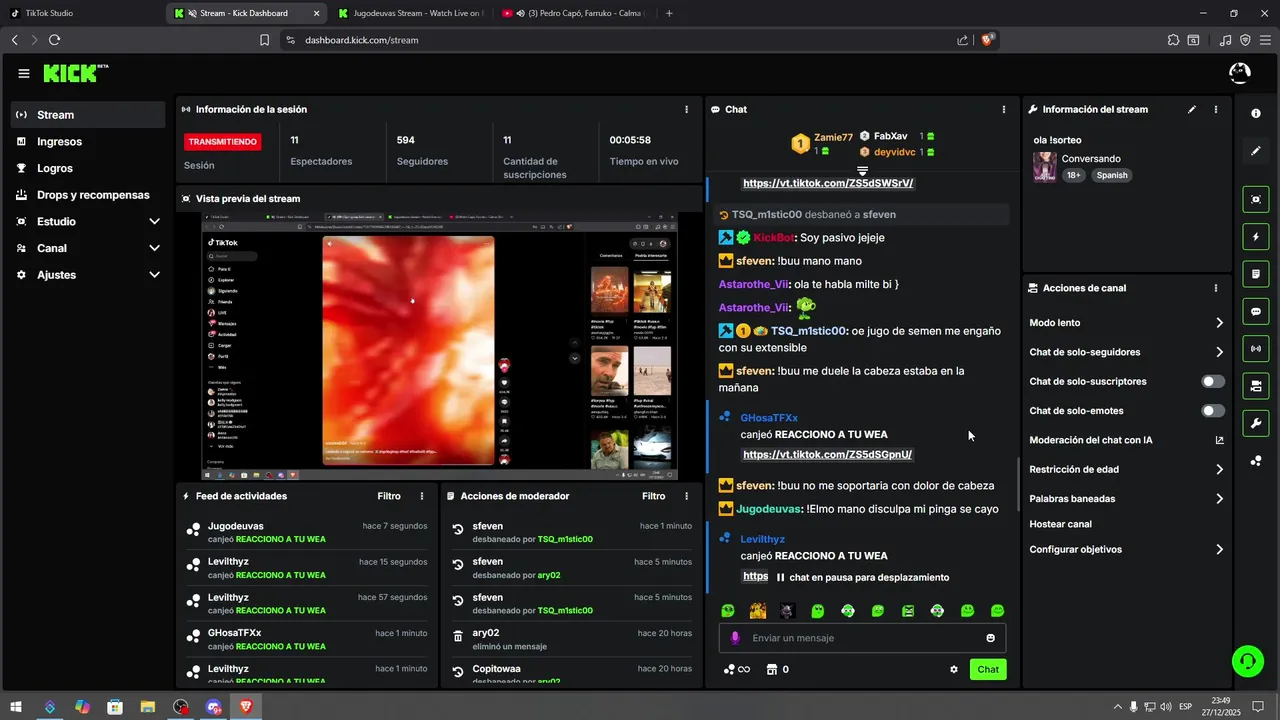Click the expand arrow under chat leaderboard
This screenshot has width=1280, height=720.
(x=863, y=171)
